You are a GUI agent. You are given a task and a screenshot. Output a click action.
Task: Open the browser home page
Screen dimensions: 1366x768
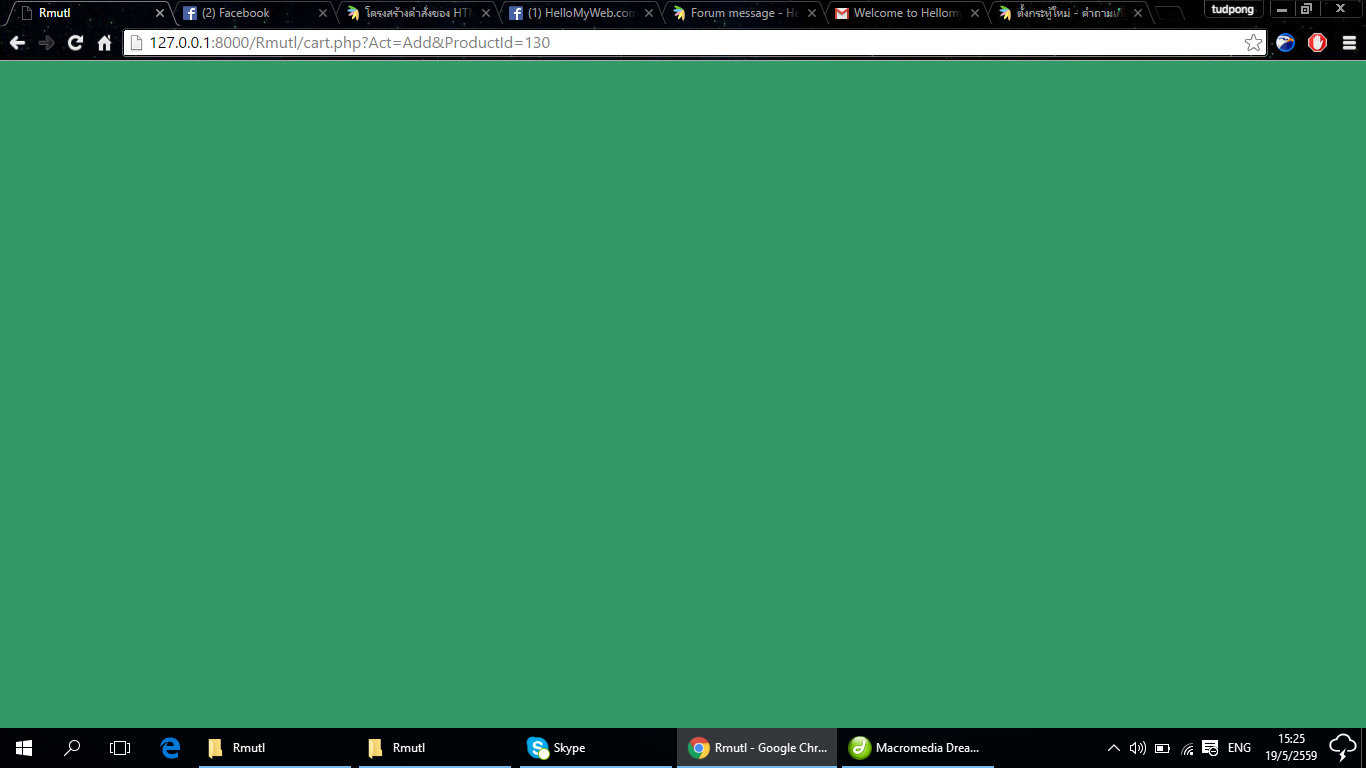[104, 43]
